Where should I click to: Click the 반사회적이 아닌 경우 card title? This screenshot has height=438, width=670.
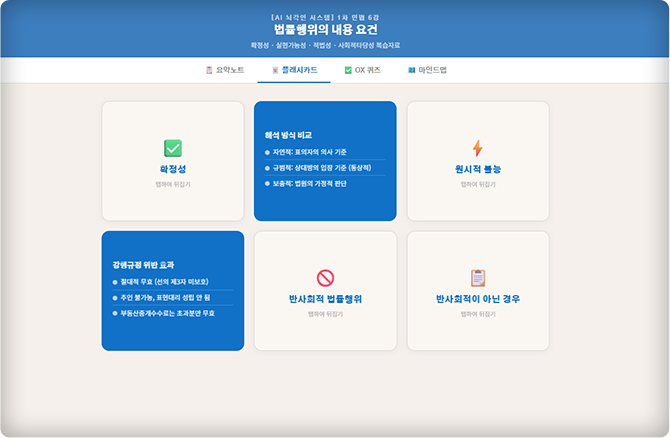coord(478,299)
